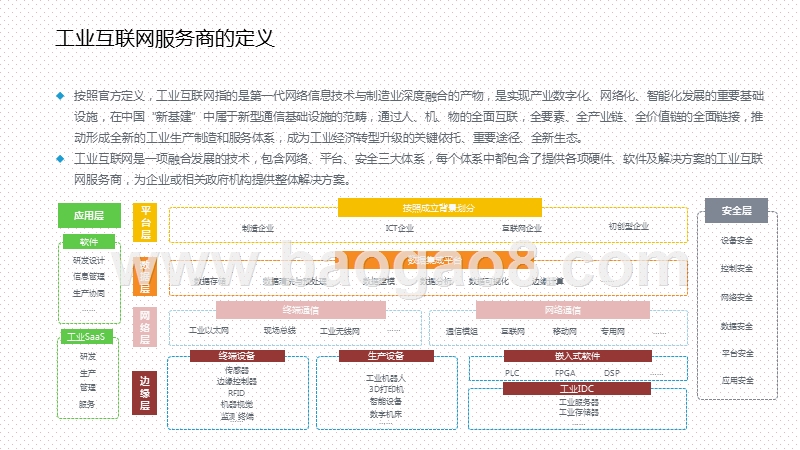Click the 研发设计 item under 软件

point(89,260)
